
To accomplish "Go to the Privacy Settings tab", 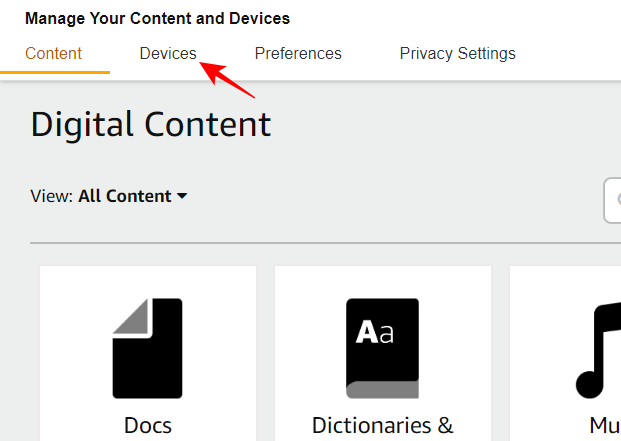I will [457, 53].
